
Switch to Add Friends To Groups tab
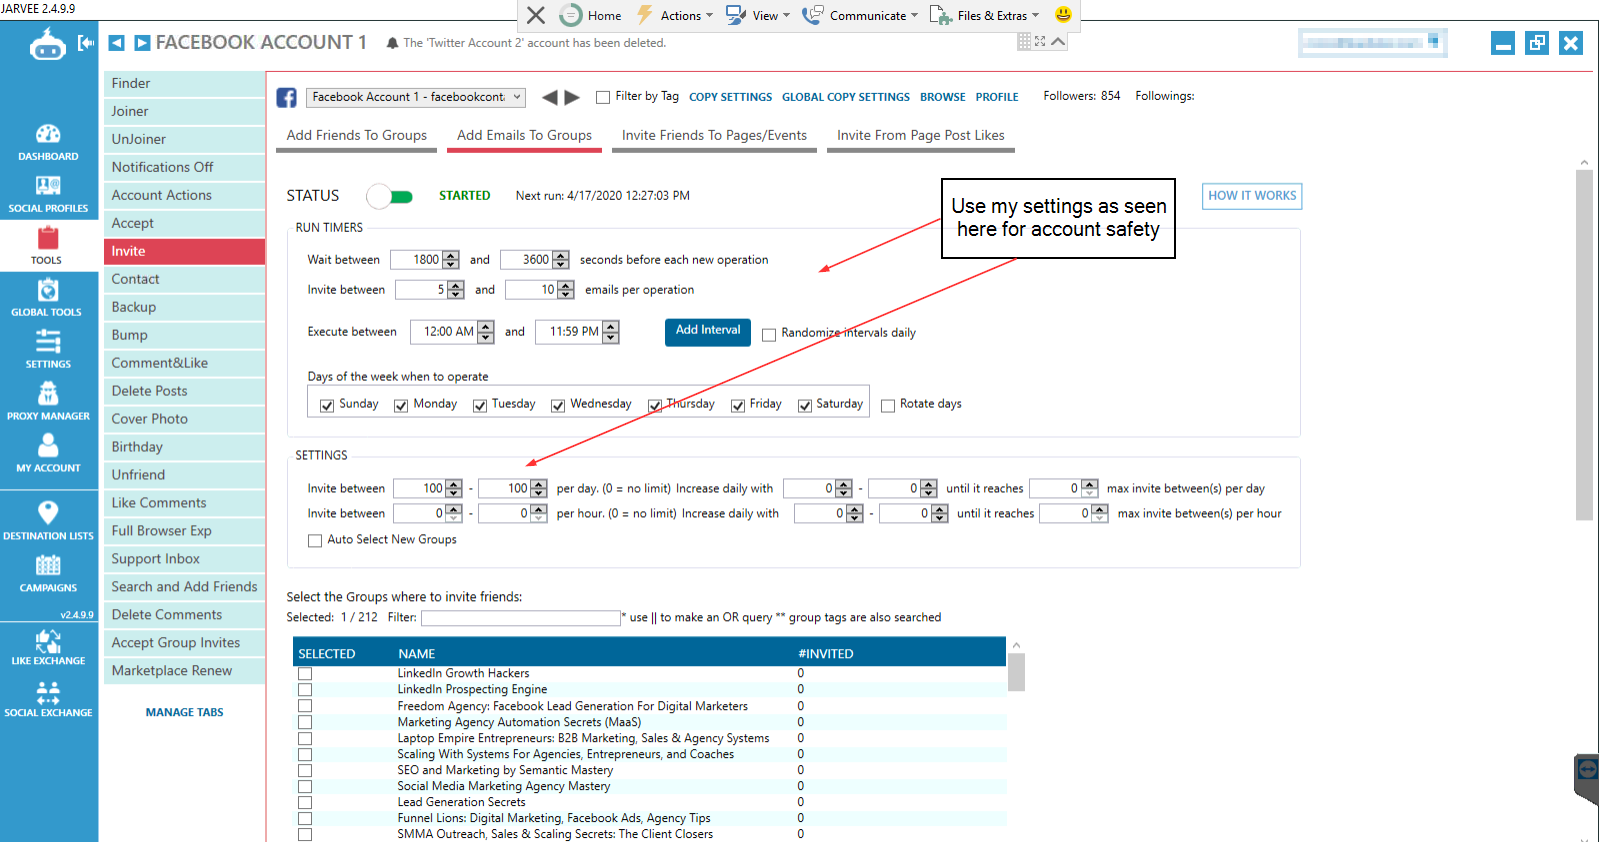(x=357, y=136)
